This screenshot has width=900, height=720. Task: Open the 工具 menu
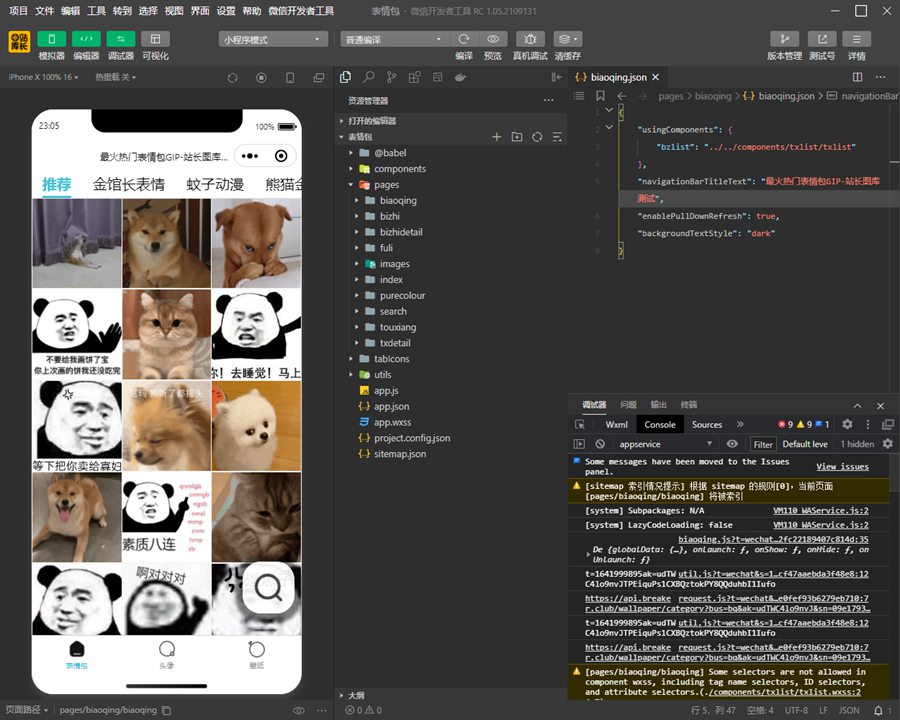[x=96, y=11]
